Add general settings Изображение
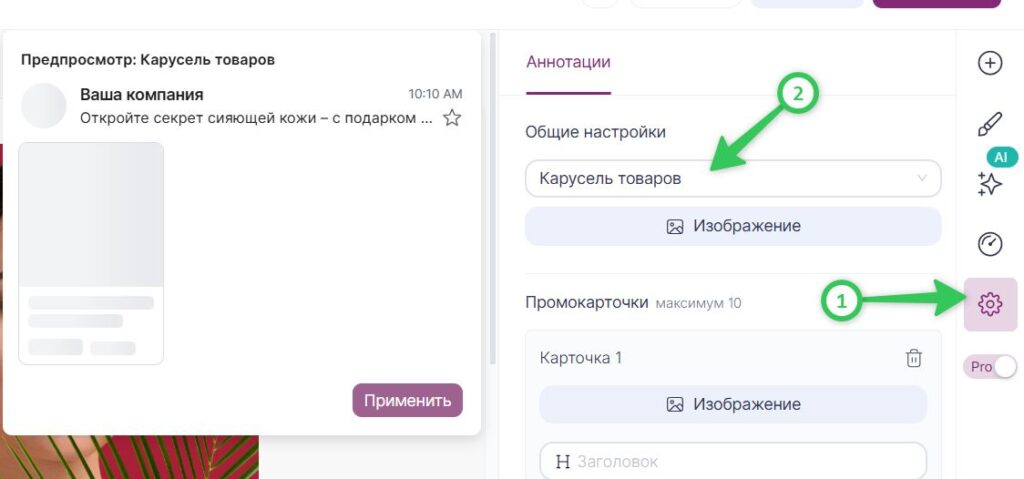This screenshot has height=479, width=1024. (x=733, y=226)
